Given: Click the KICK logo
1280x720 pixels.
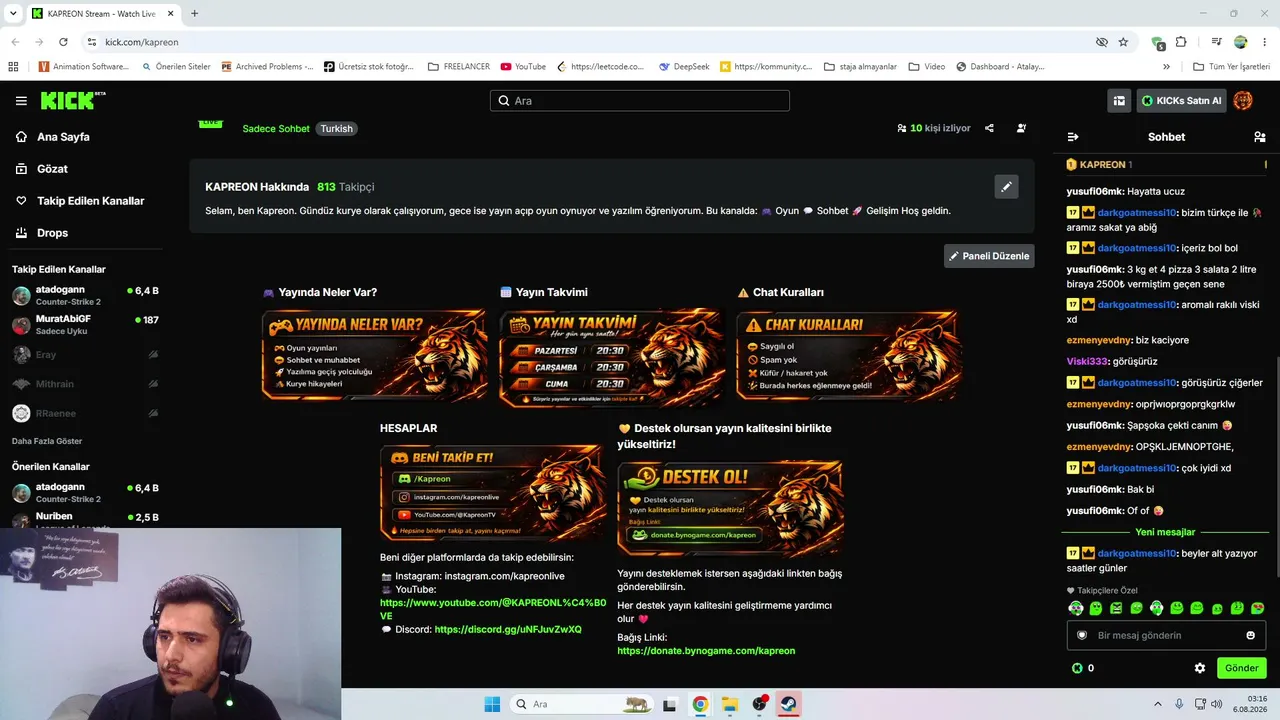Looking at the screenshot, I should 72,100.
